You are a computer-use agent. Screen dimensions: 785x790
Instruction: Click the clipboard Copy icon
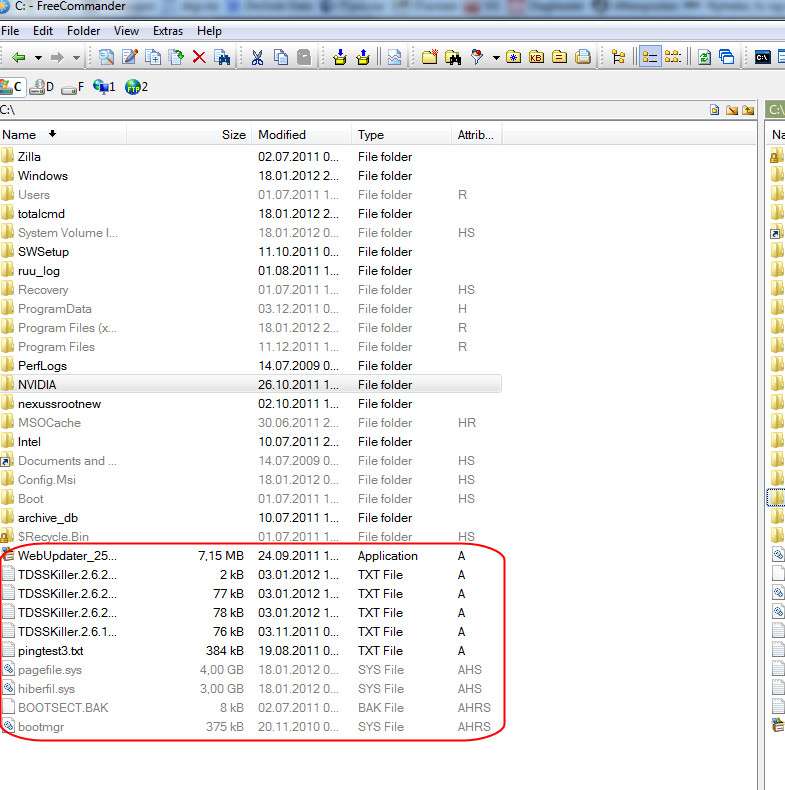pos(281,57)
